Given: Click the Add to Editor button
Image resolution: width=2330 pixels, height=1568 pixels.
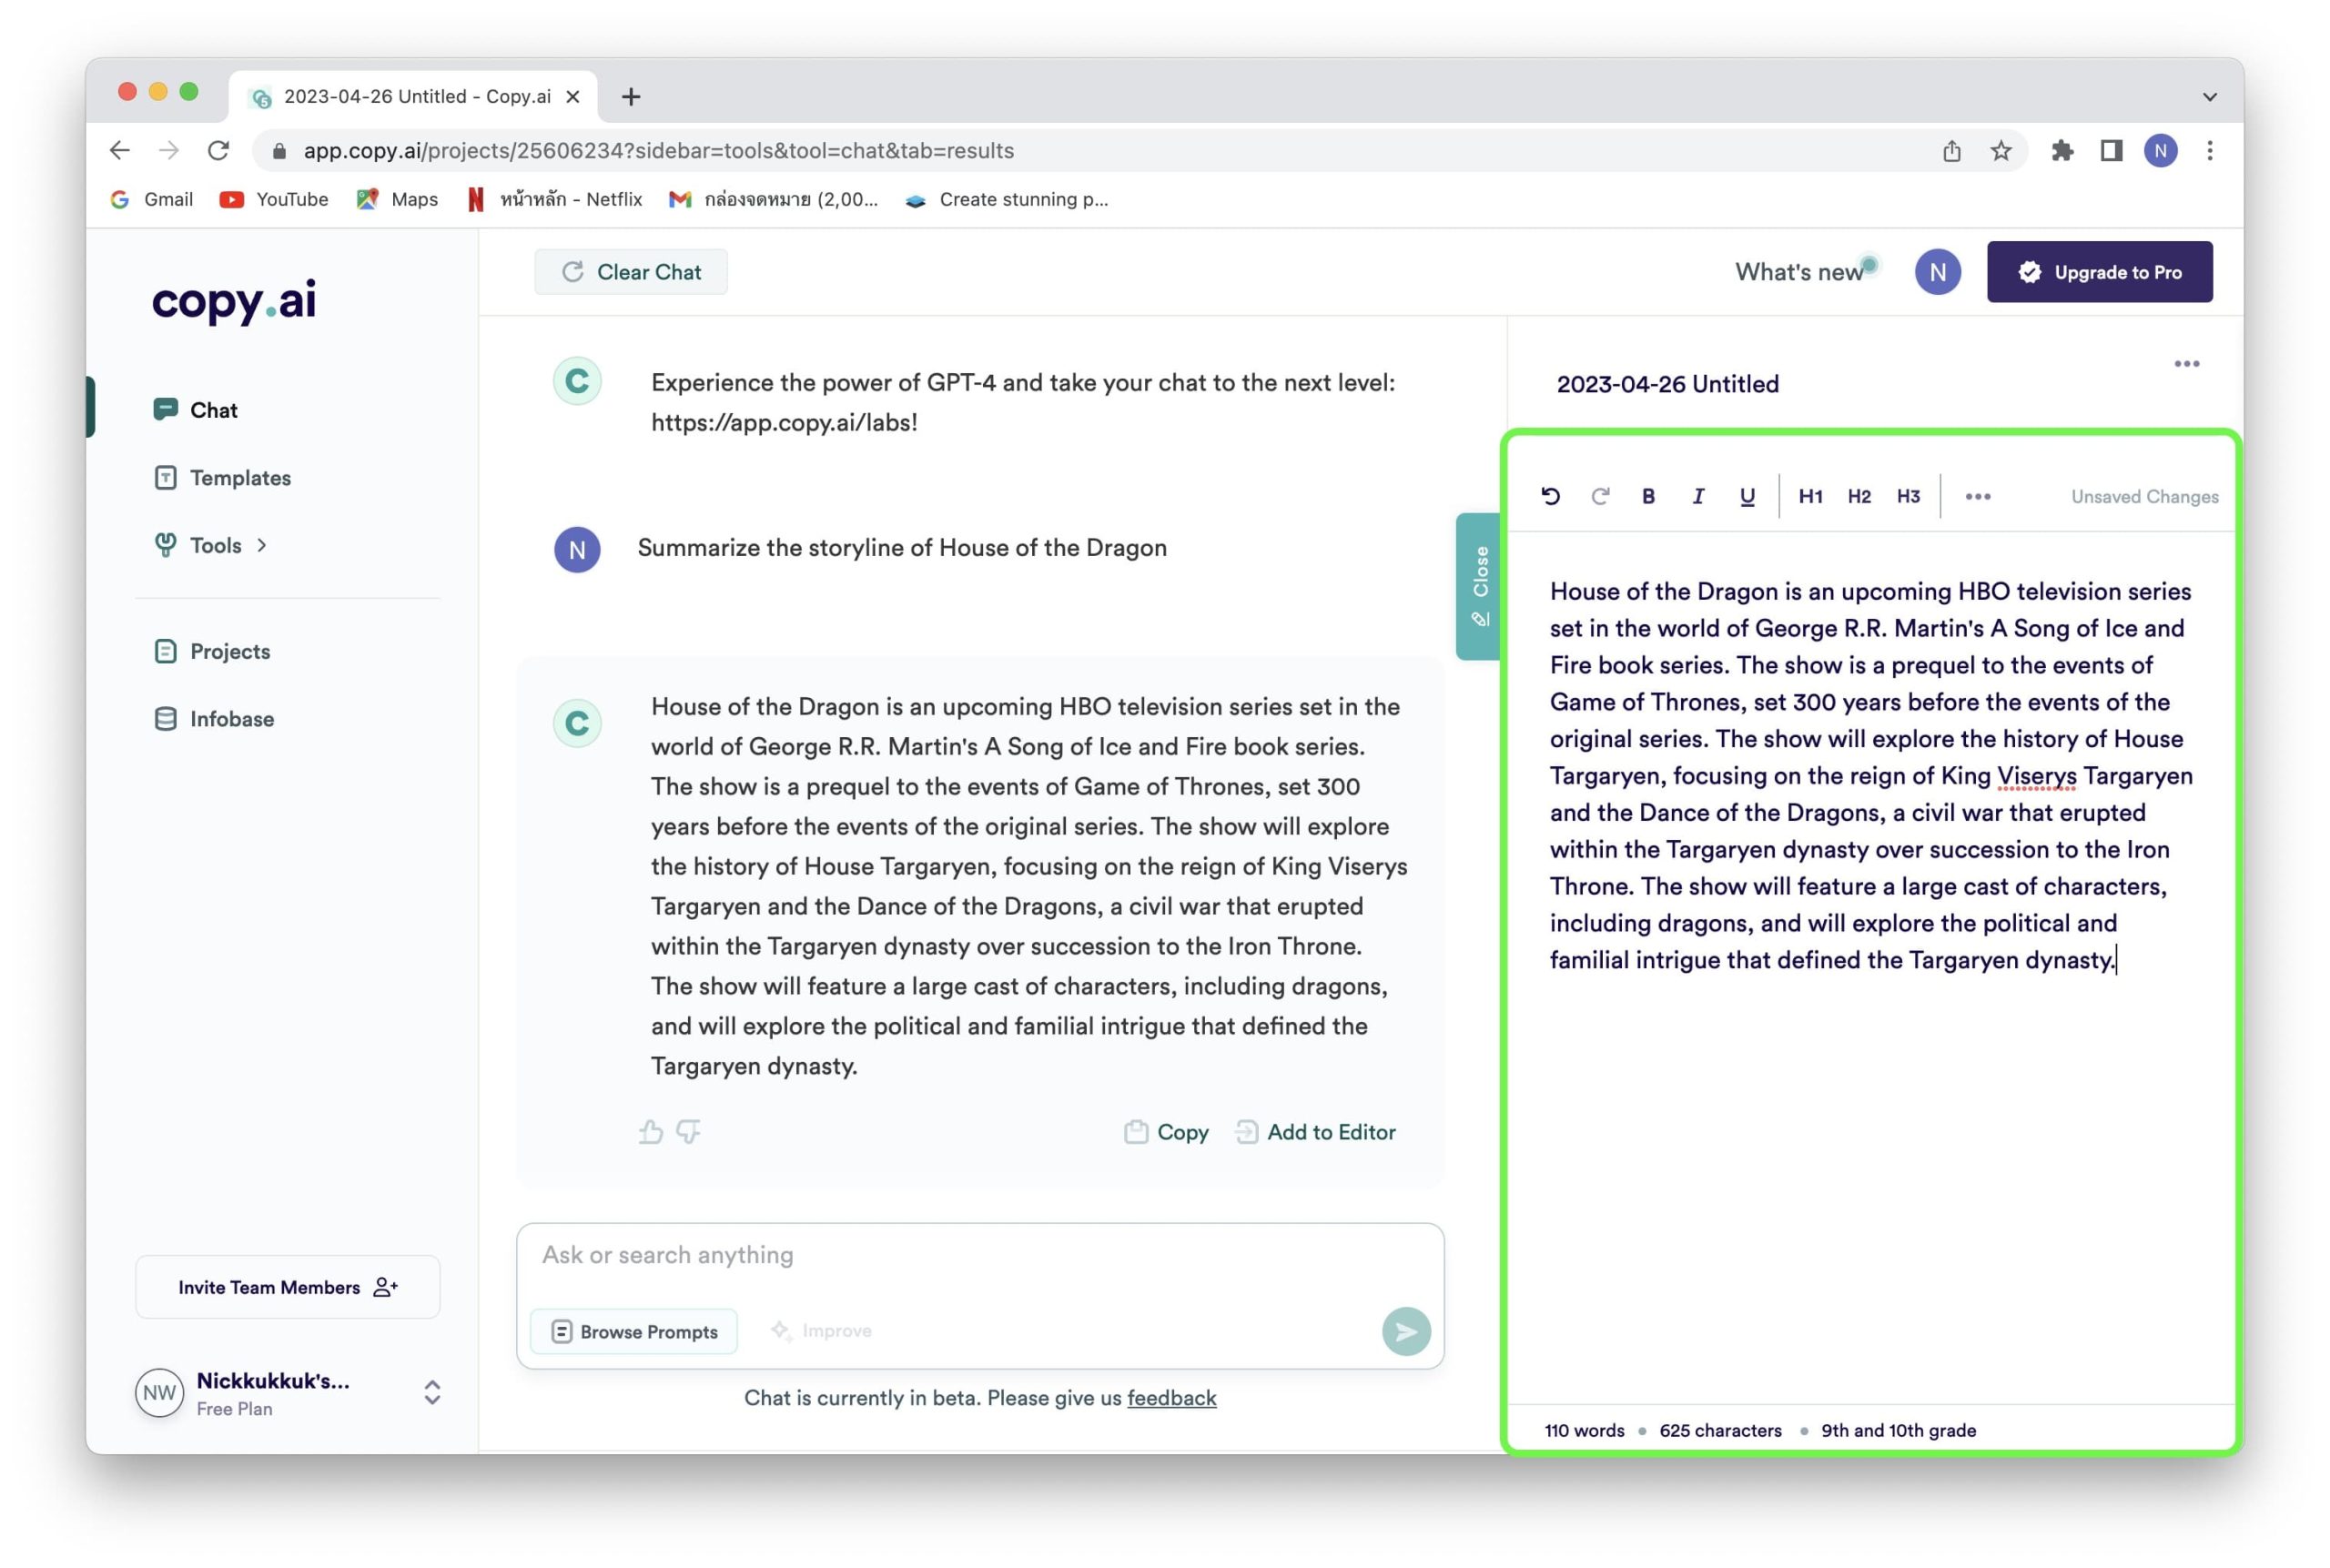Looking at the screenshot, I should click(x=1316, y=1132).
